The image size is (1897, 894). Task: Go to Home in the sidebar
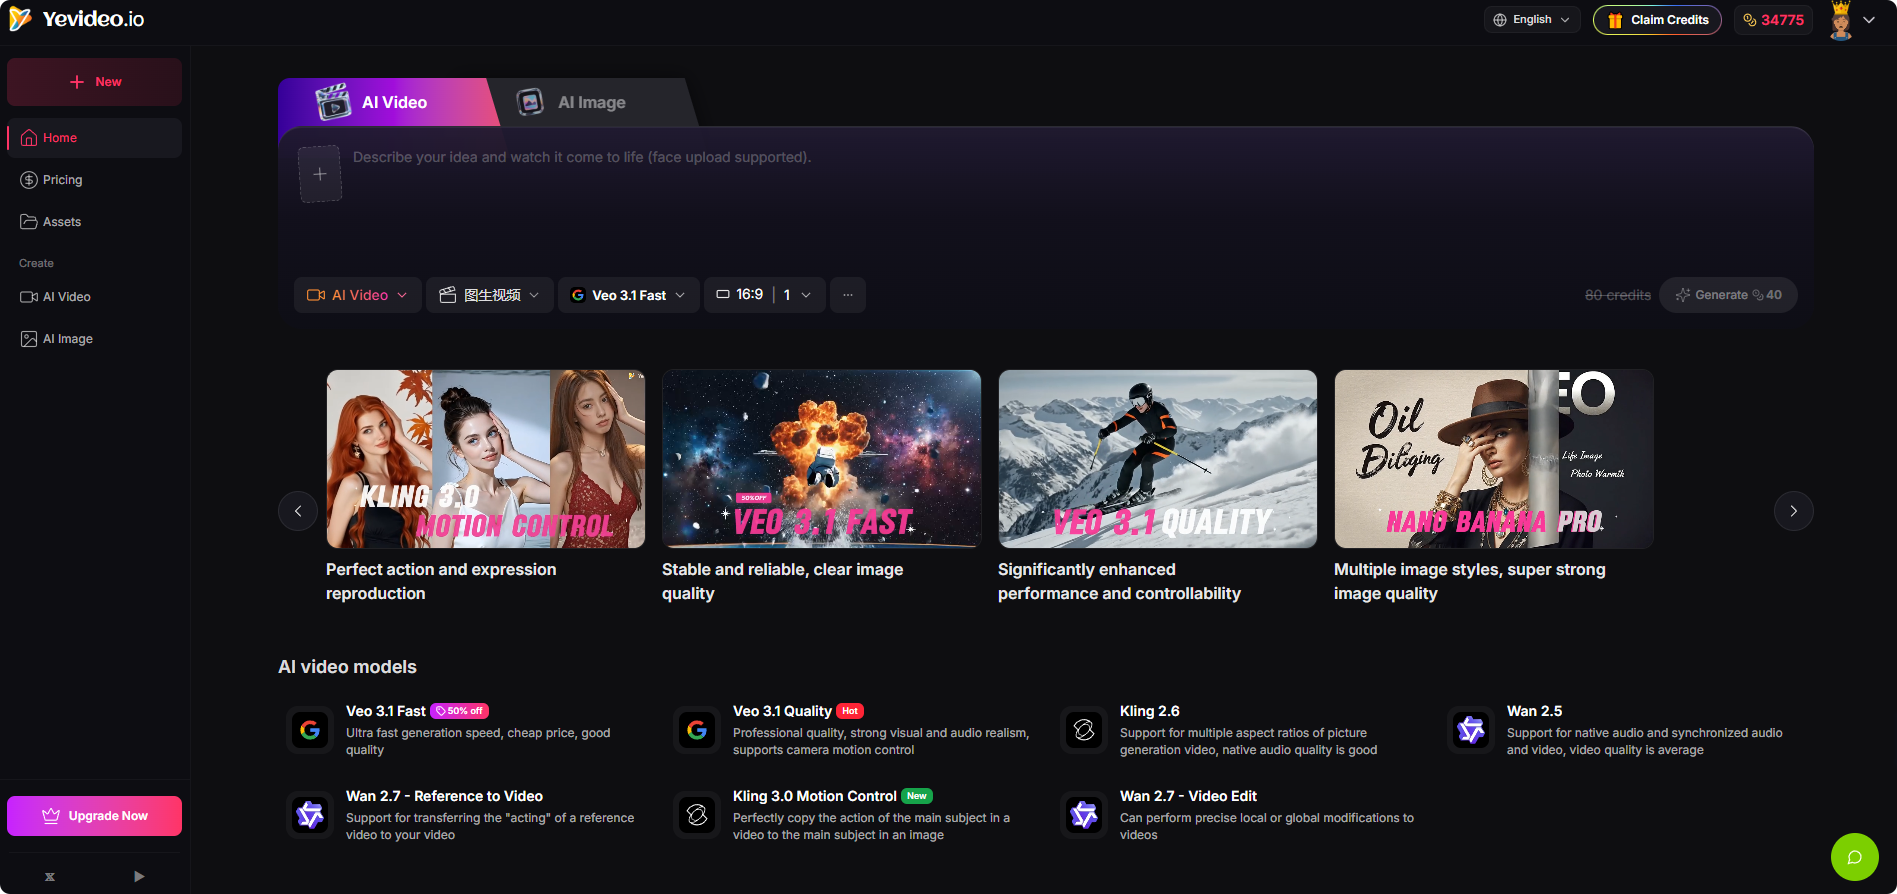click(94, 138)
